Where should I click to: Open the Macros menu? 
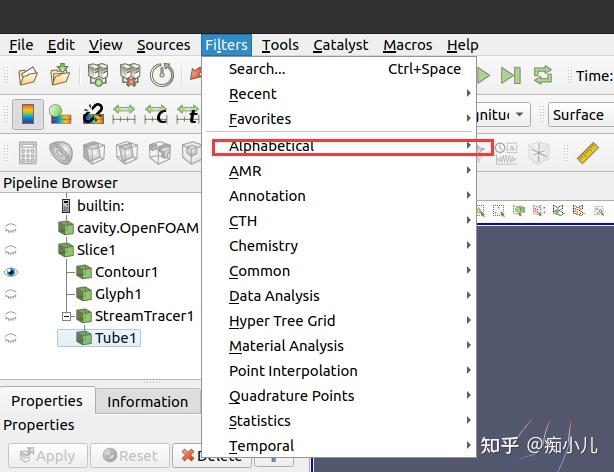408,45
